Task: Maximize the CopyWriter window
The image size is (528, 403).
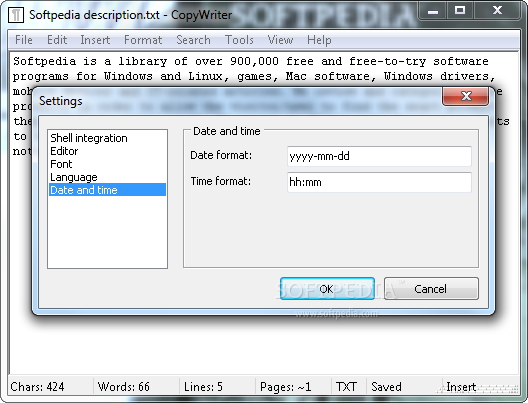Action: tap(460, 11)
